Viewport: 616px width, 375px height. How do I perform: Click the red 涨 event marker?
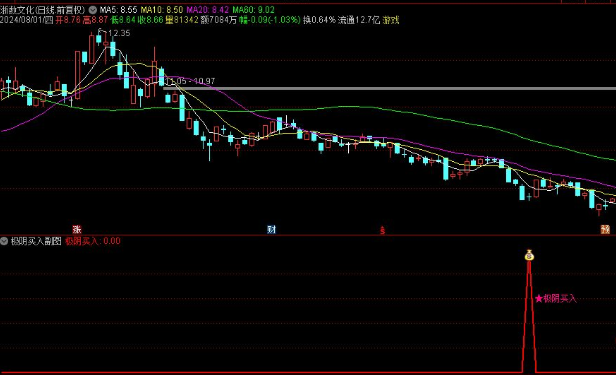tap(77, 229)
